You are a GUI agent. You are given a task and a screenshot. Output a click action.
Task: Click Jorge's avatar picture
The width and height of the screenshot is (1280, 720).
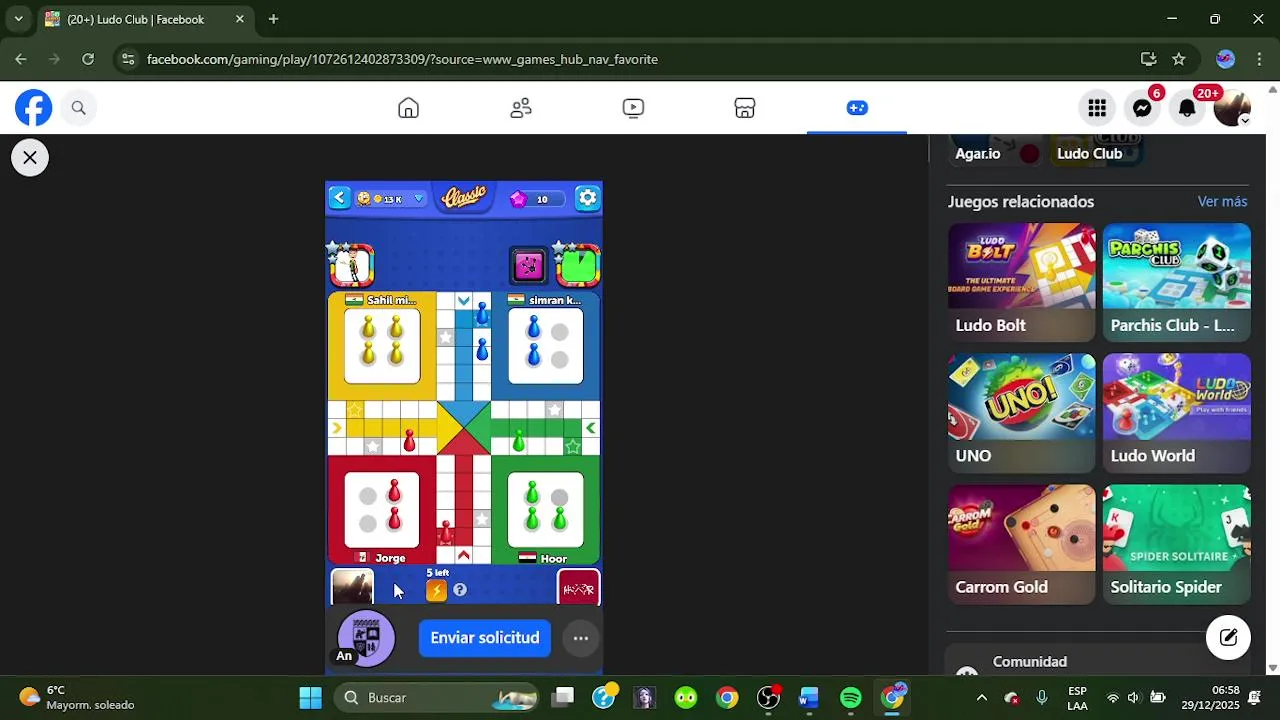click(x=352, y=587)
